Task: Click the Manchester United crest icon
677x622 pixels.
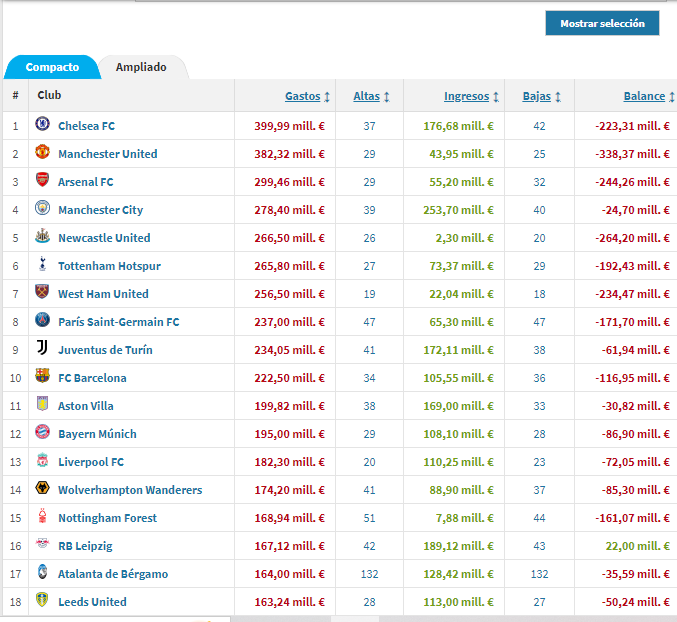Action: click(x=42, y=152)
